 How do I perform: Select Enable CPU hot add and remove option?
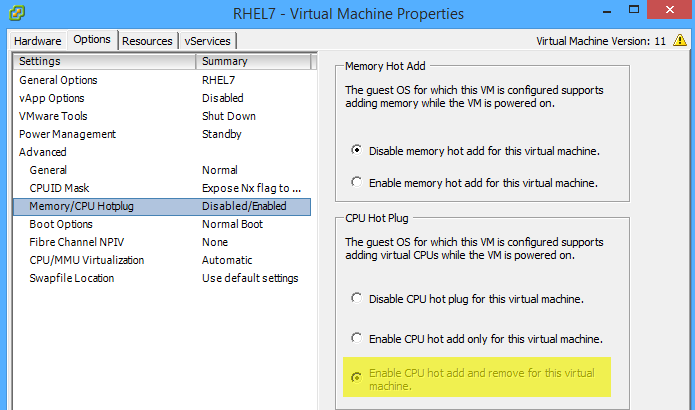point(357,378)
